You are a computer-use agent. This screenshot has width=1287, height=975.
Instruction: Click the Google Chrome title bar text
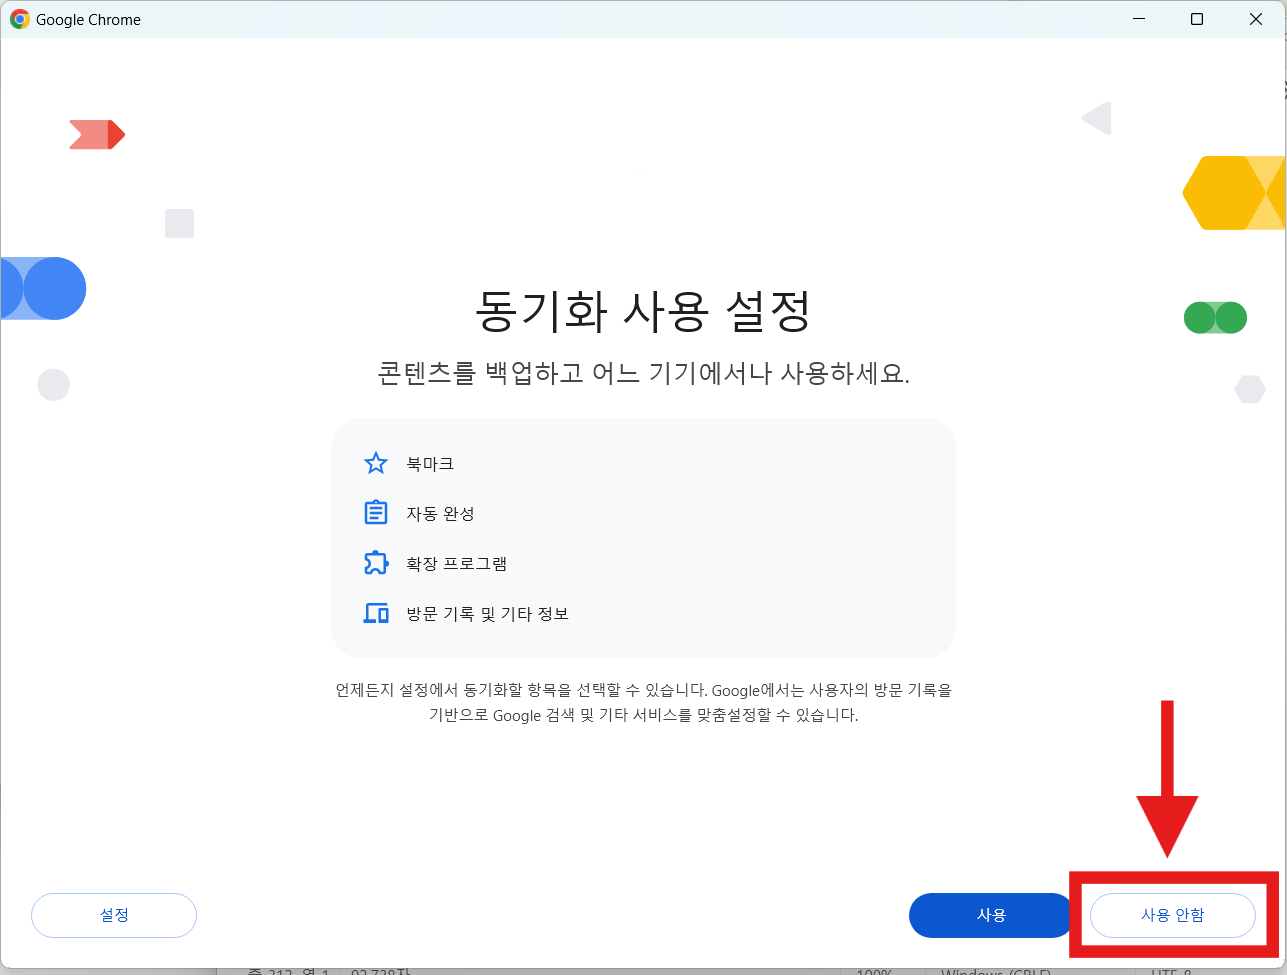[x=88, y=19]
